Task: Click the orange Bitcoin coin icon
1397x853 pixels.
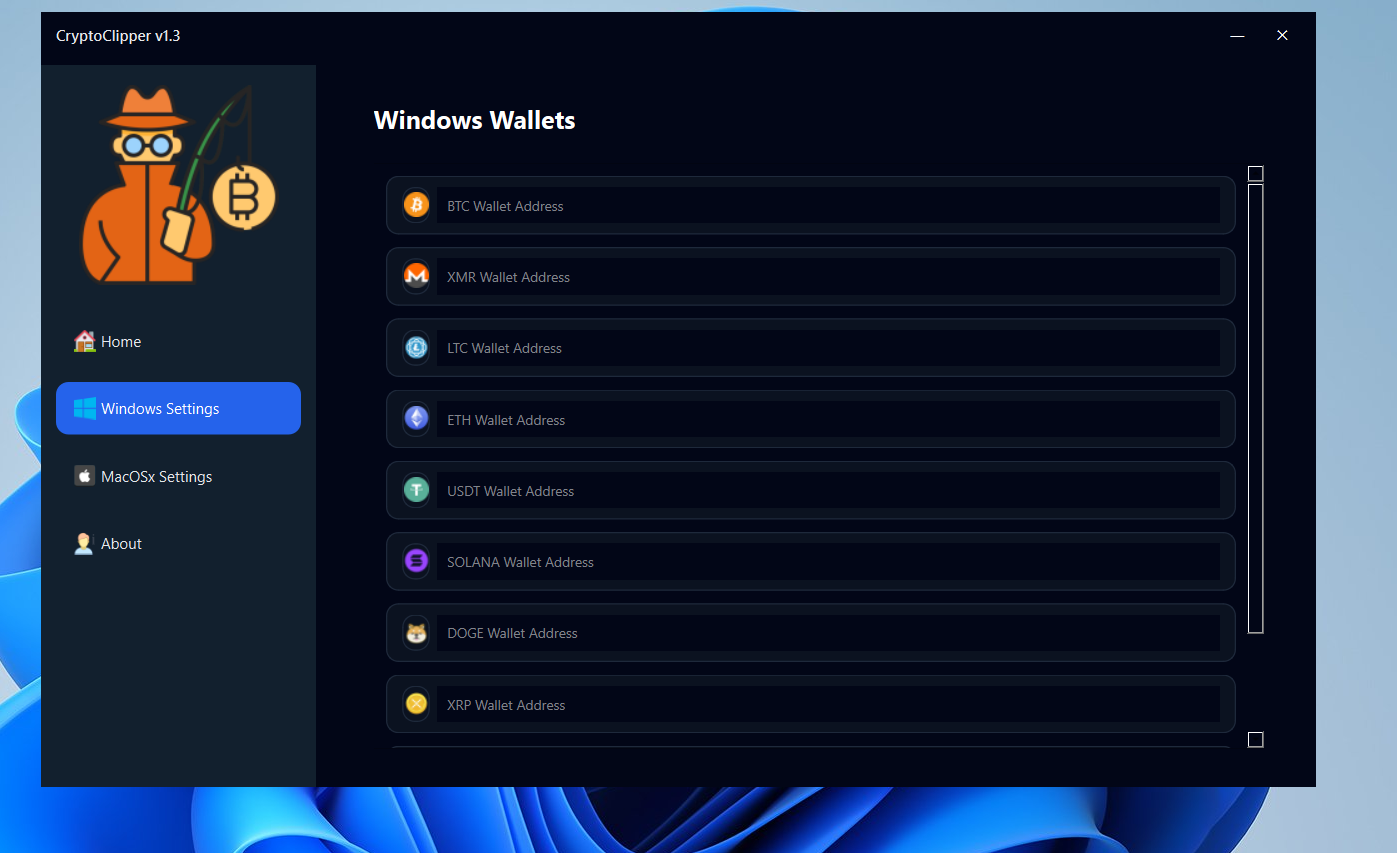Action: tap(416, 205)
